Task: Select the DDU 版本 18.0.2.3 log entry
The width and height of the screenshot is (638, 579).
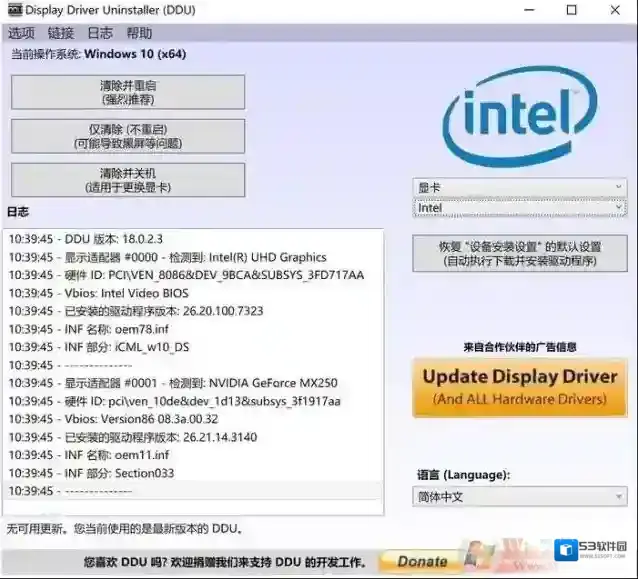Action: click(100, 239)
